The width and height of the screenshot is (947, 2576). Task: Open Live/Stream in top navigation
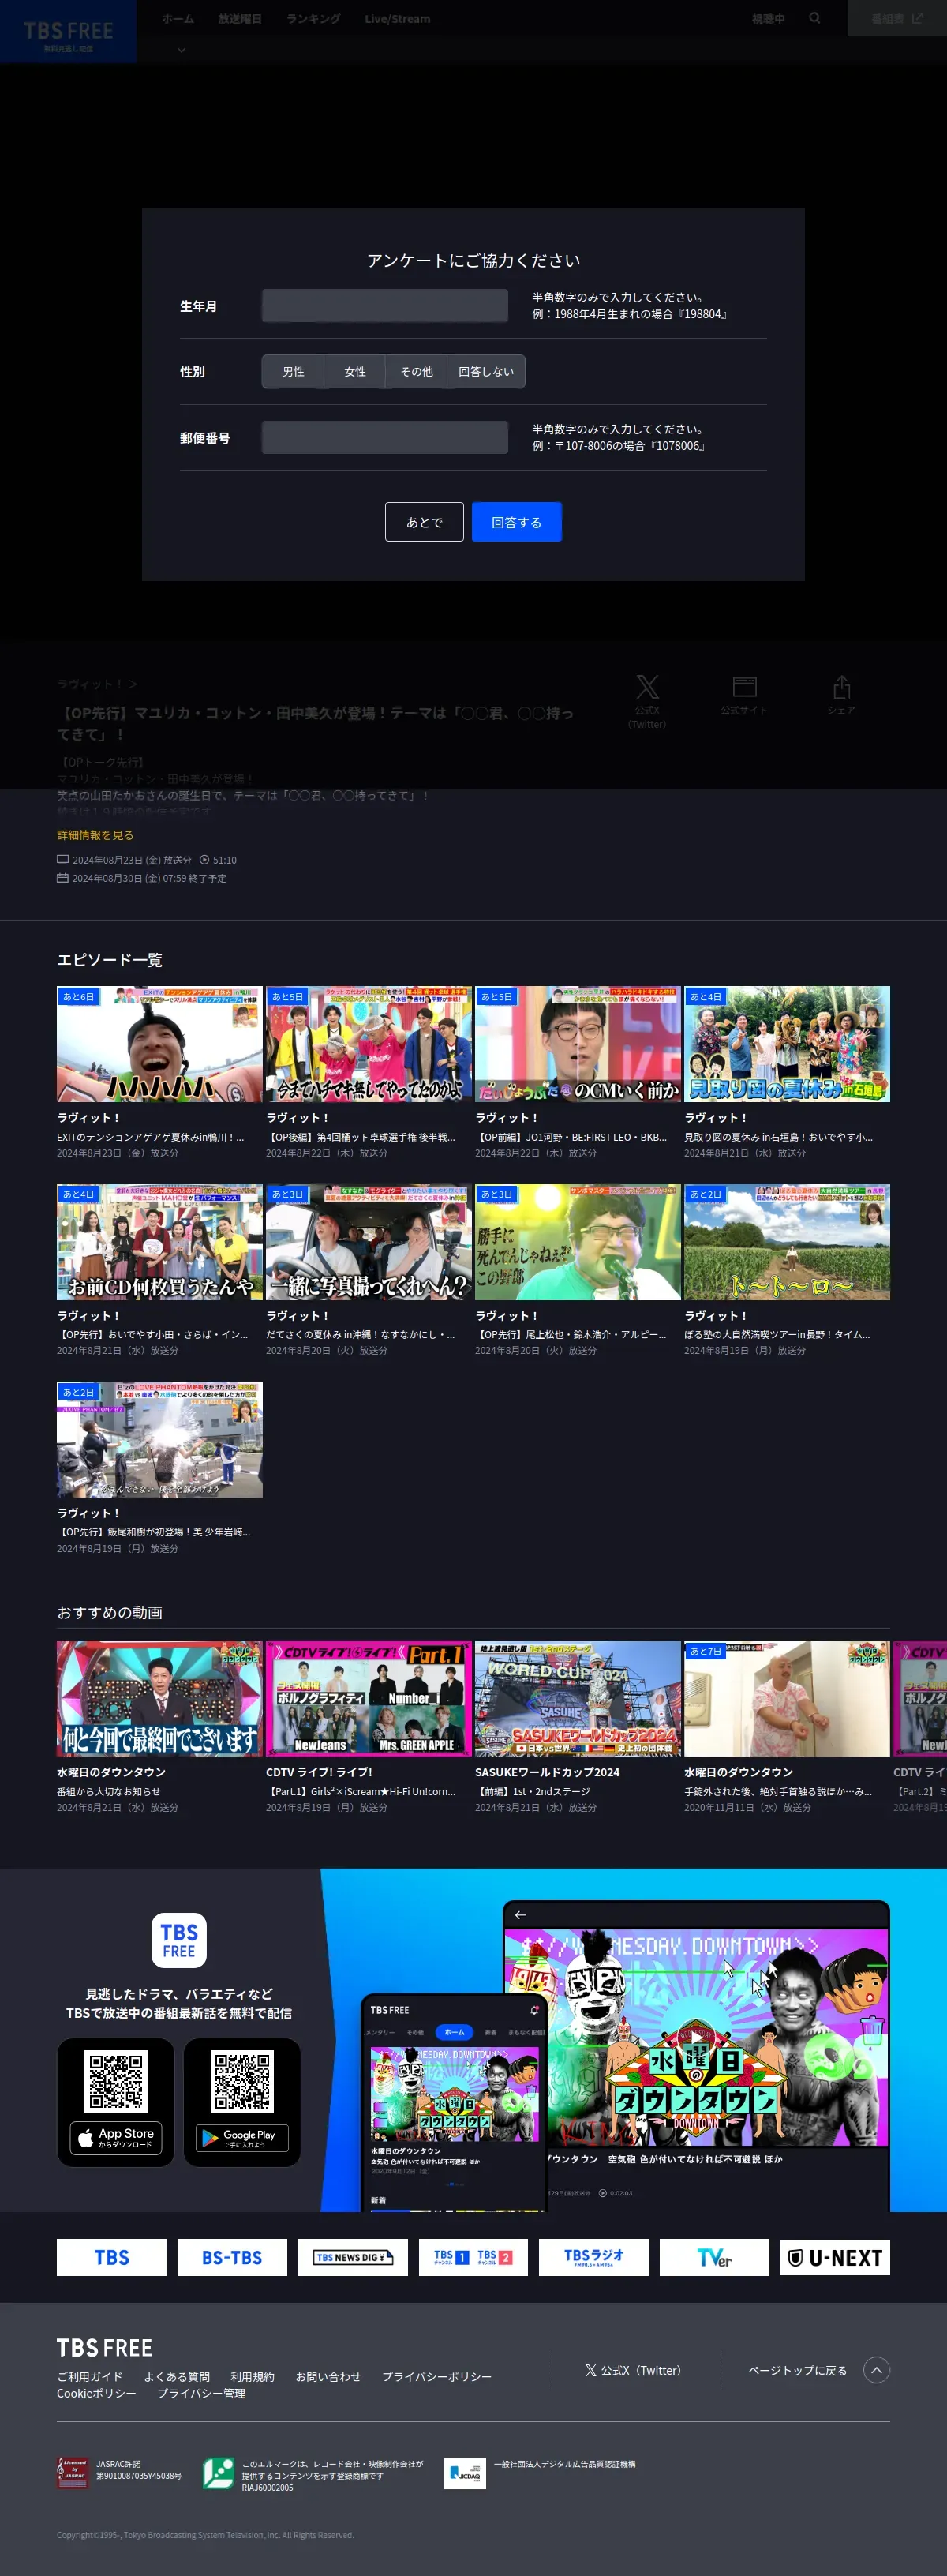pyautogui.click(x=397, y=19)
